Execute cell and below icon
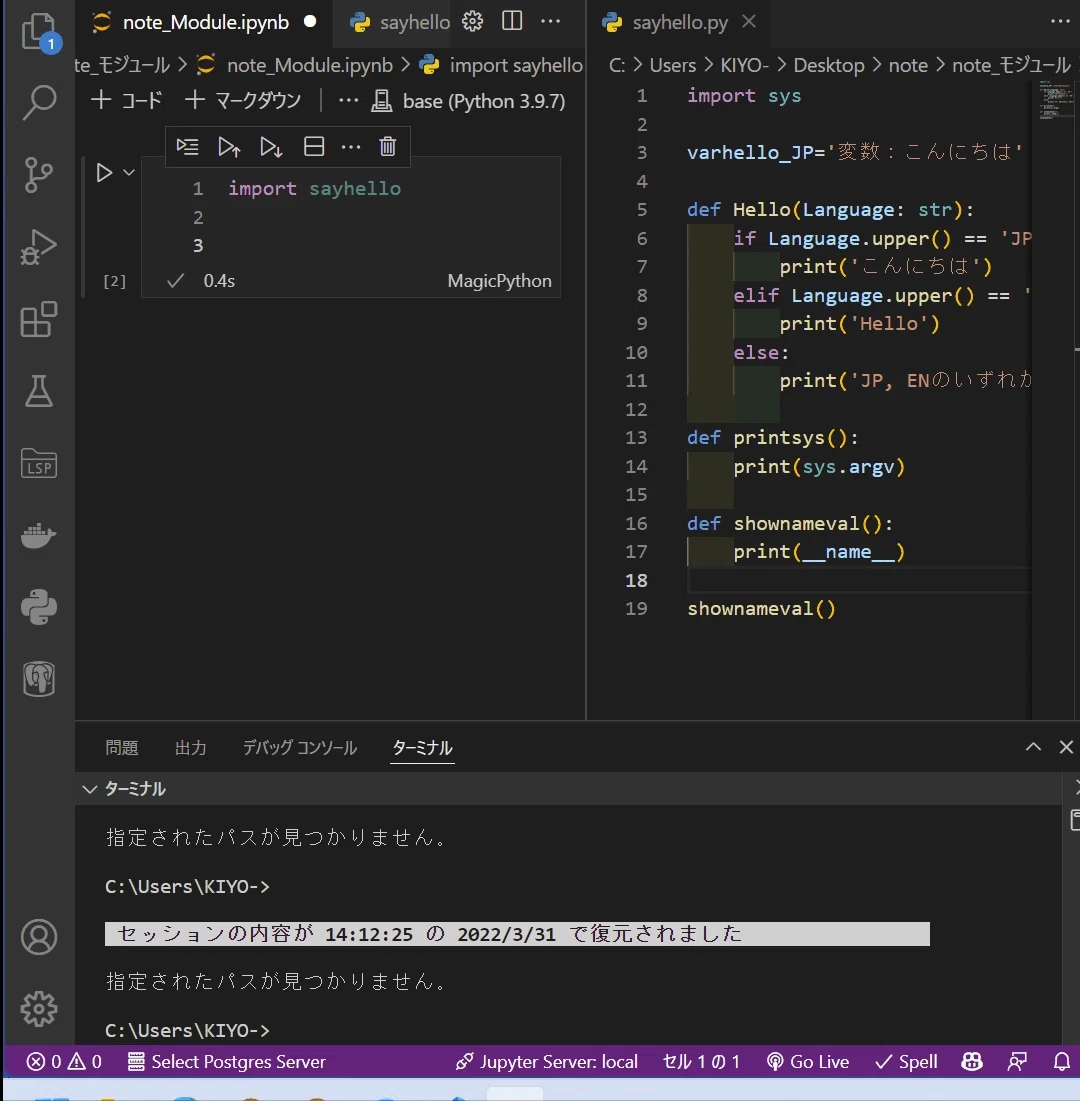 click(271, 147)
